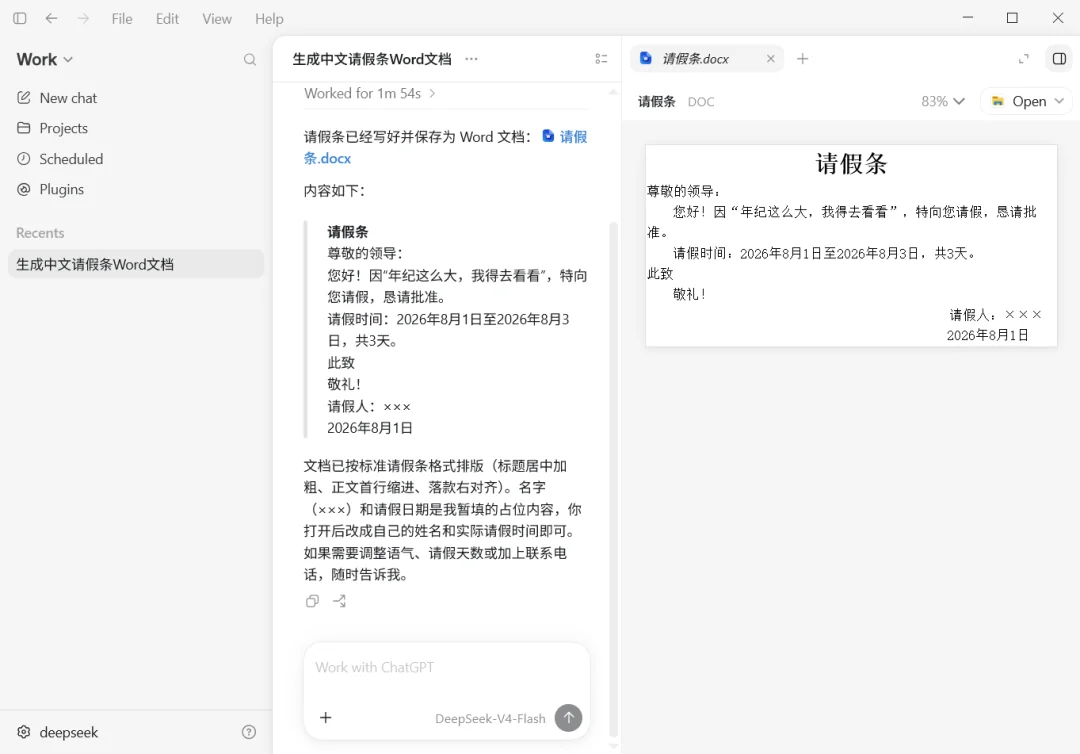Expand the Open button dropdown arrow
Screen dimensions: 1080x754
click(1059, 101)
